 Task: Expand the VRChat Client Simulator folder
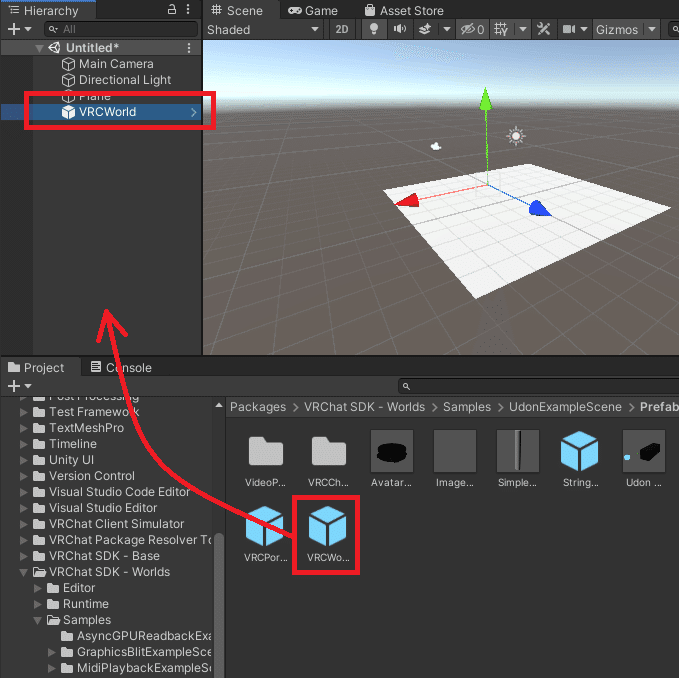24,524
